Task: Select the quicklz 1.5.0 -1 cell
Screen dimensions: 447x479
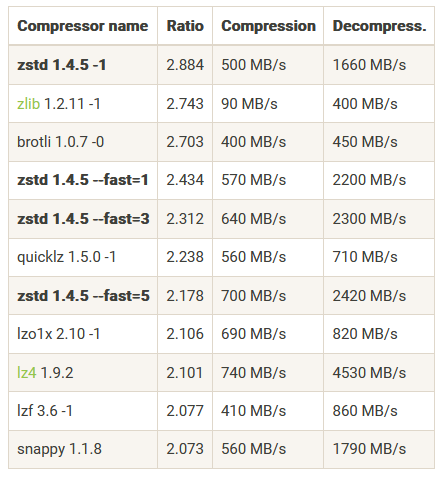Action: [83, 257]
